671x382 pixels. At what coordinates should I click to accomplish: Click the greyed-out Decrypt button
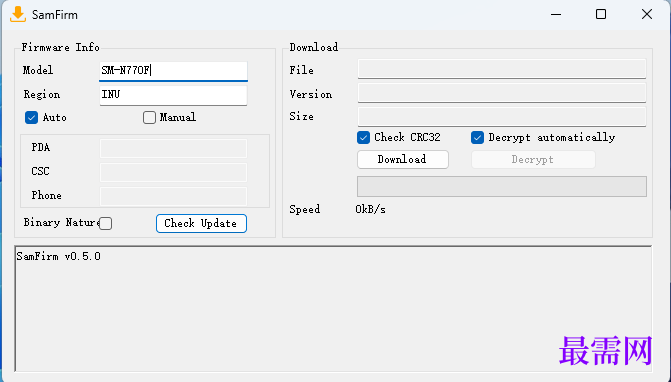533,160
